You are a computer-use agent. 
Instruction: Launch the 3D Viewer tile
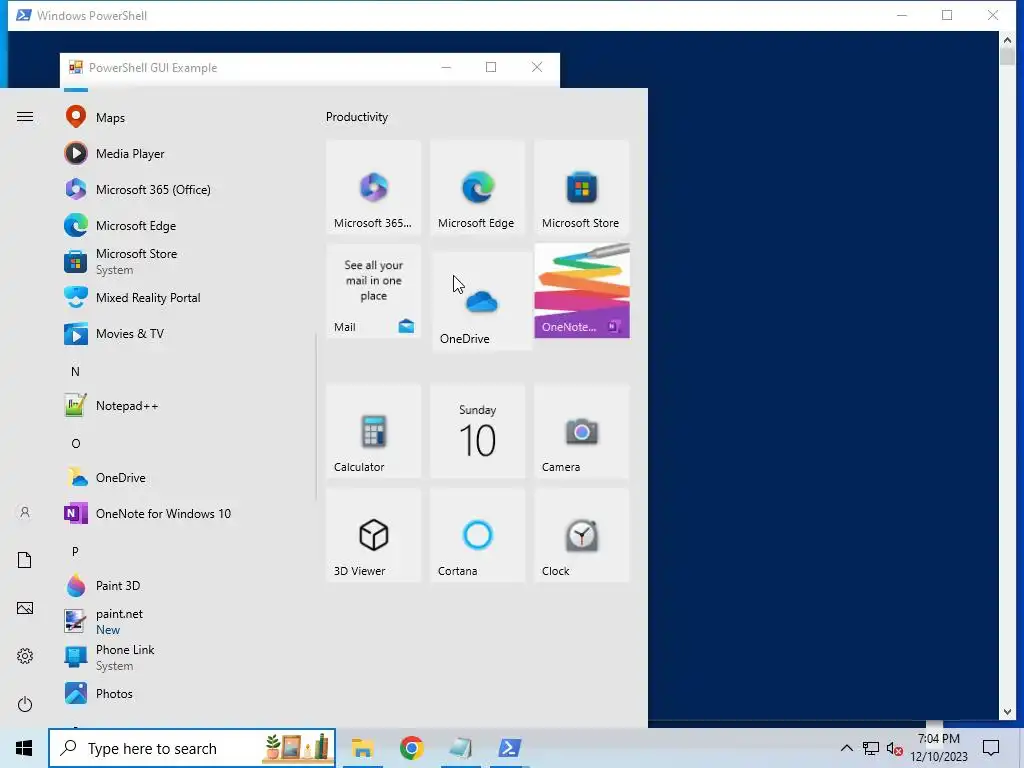(x=374, y=536)
